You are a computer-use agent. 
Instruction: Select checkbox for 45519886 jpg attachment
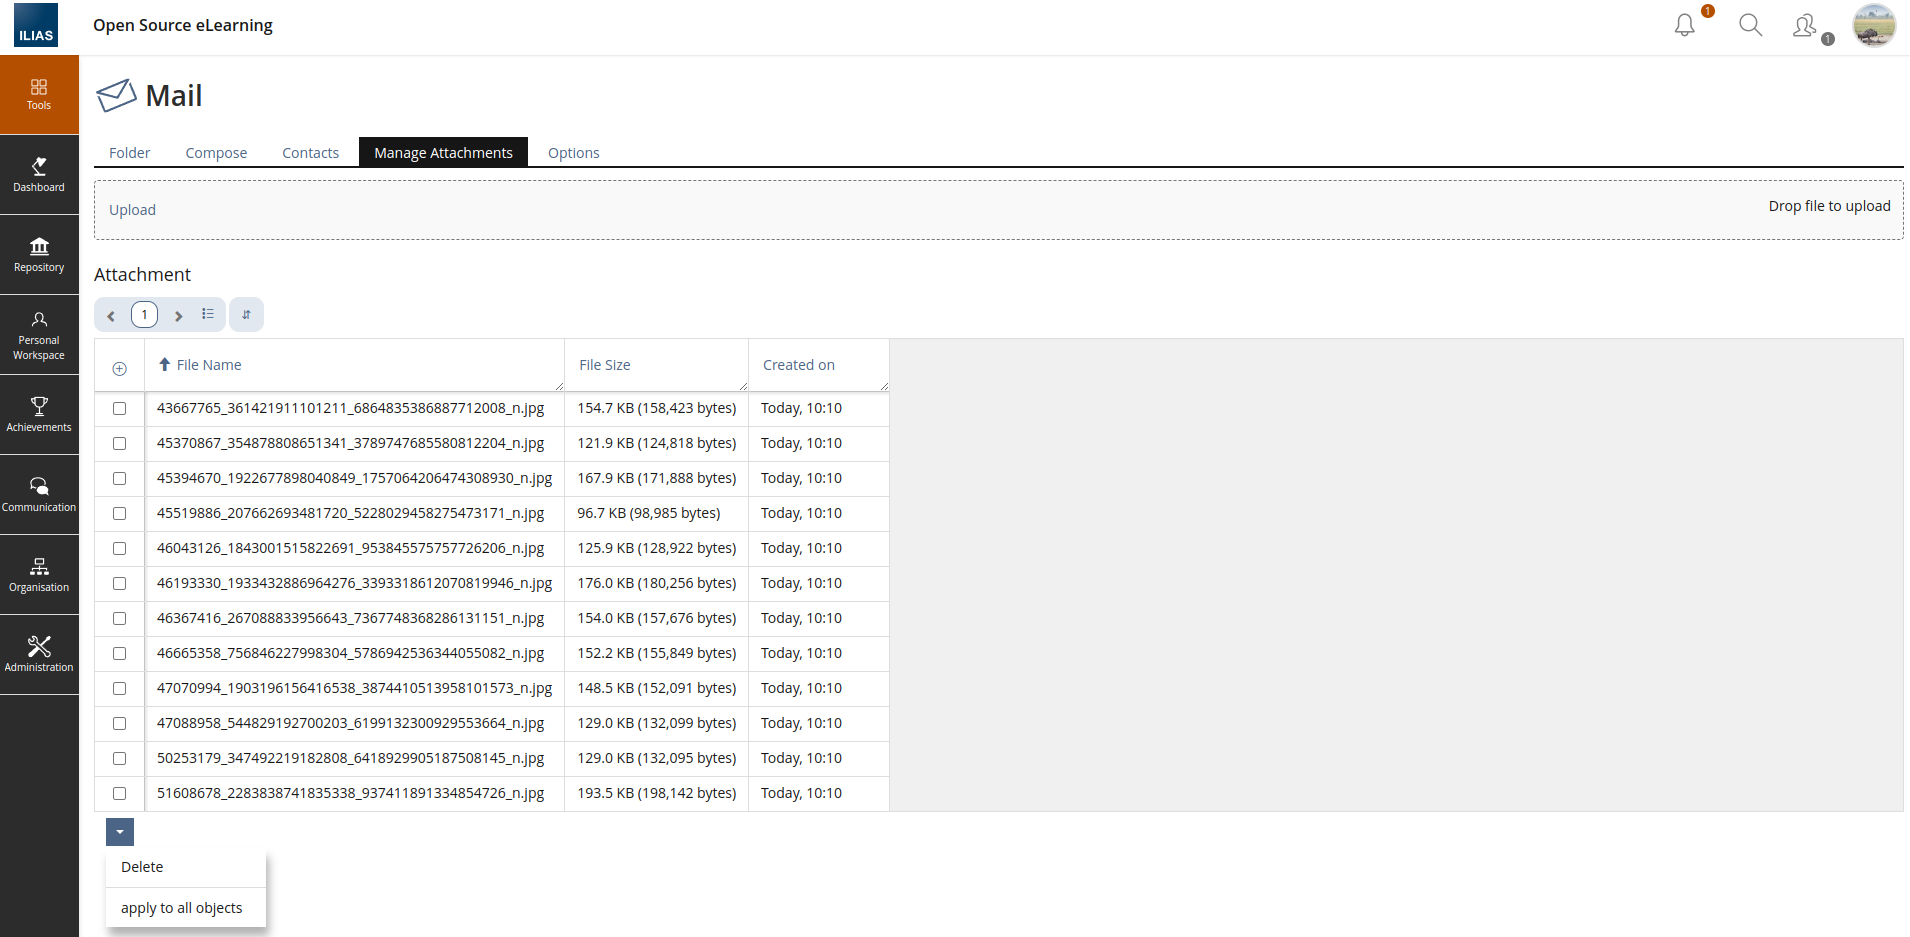point(120,514)
